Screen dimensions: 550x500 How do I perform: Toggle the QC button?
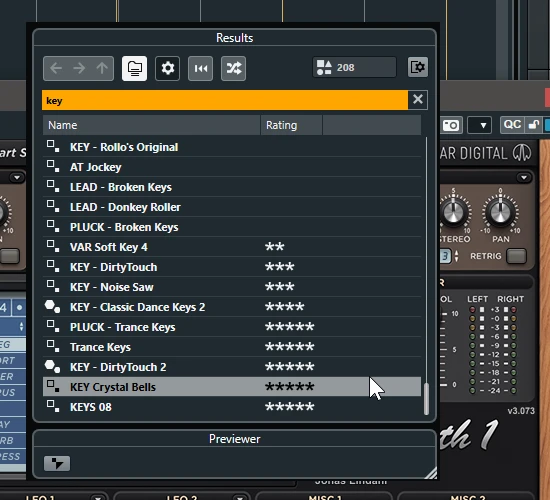512,125
